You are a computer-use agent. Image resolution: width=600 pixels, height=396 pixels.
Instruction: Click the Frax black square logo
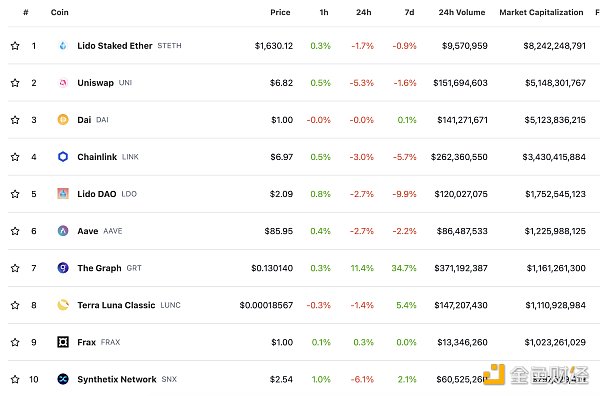click(x=63, y=342)
